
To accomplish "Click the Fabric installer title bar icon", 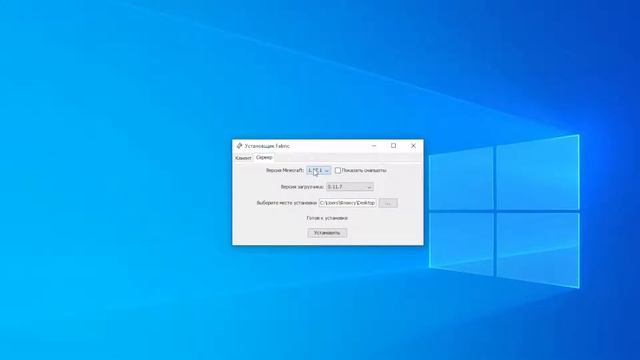I will [239, 146].
